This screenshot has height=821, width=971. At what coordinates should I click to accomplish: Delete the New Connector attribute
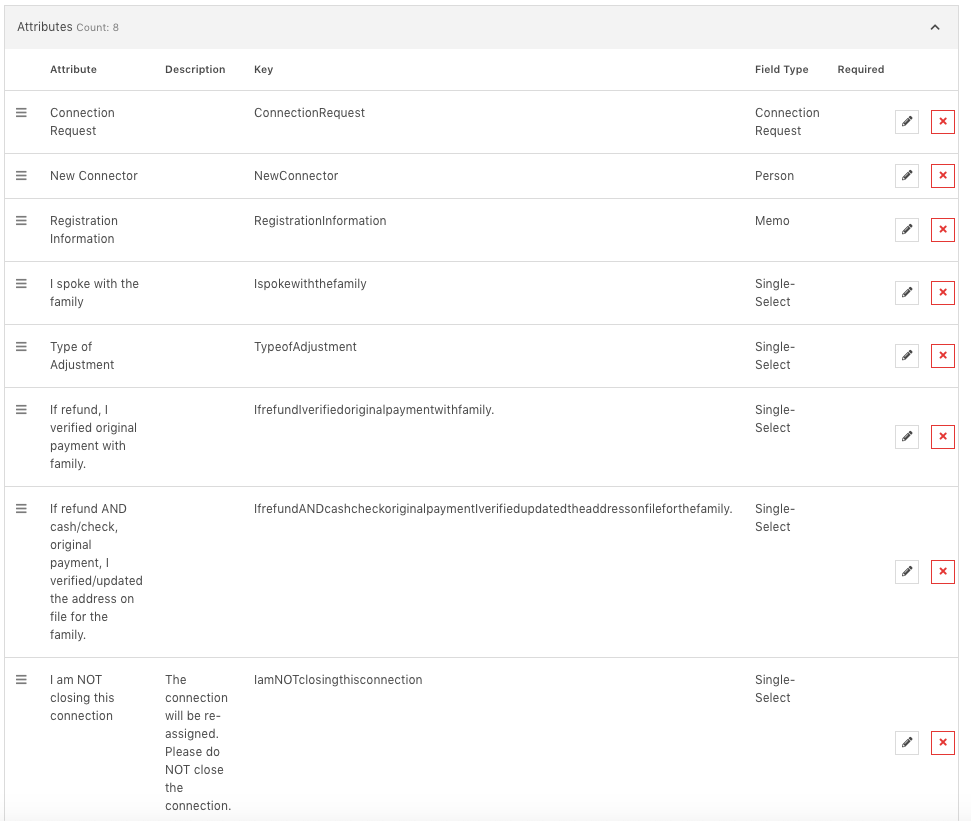point(943,176)
